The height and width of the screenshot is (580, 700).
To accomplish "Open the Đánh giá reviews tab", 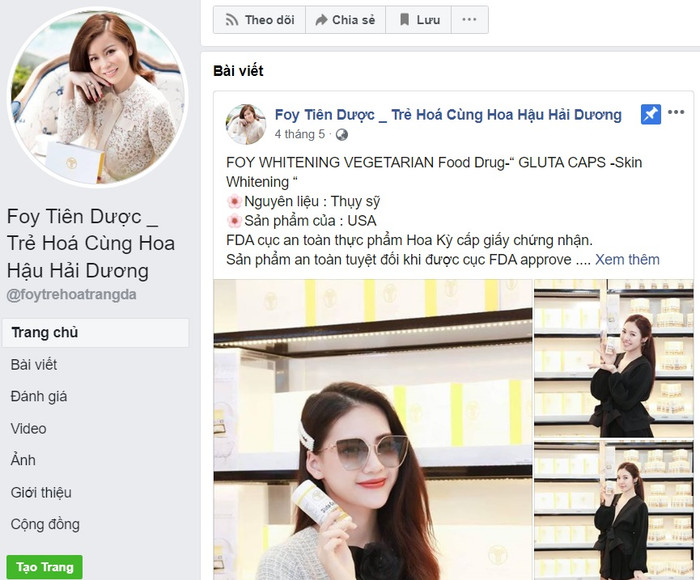I will (x=39, y=397).
